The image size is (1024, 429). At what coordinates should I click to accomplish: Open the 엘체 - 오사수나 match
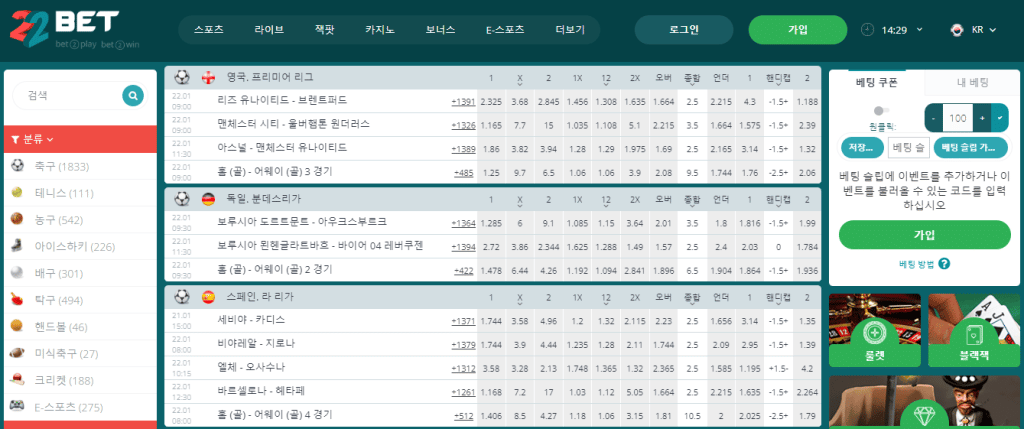251,367
